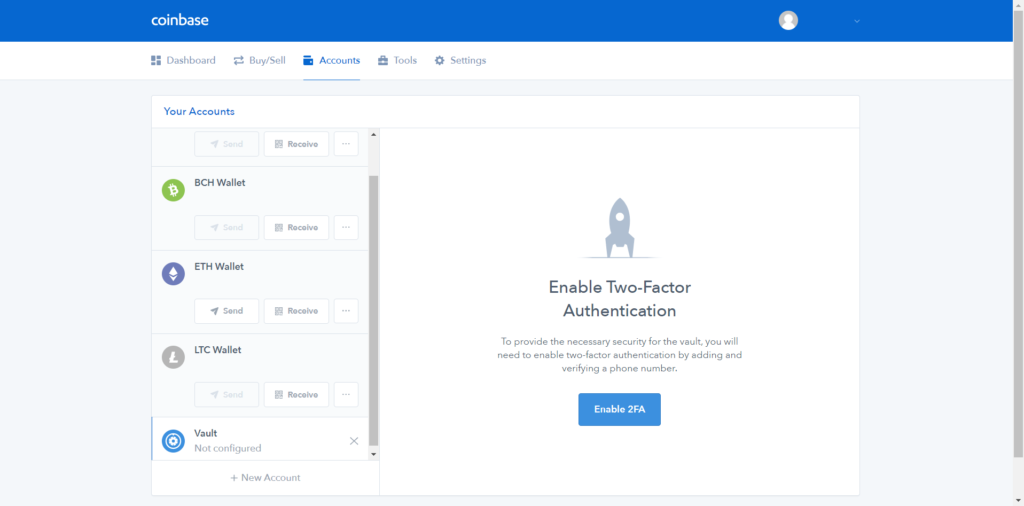
Task: Go to the Dashboard tab
Action: pyautogui.click(x=183, y=61)
